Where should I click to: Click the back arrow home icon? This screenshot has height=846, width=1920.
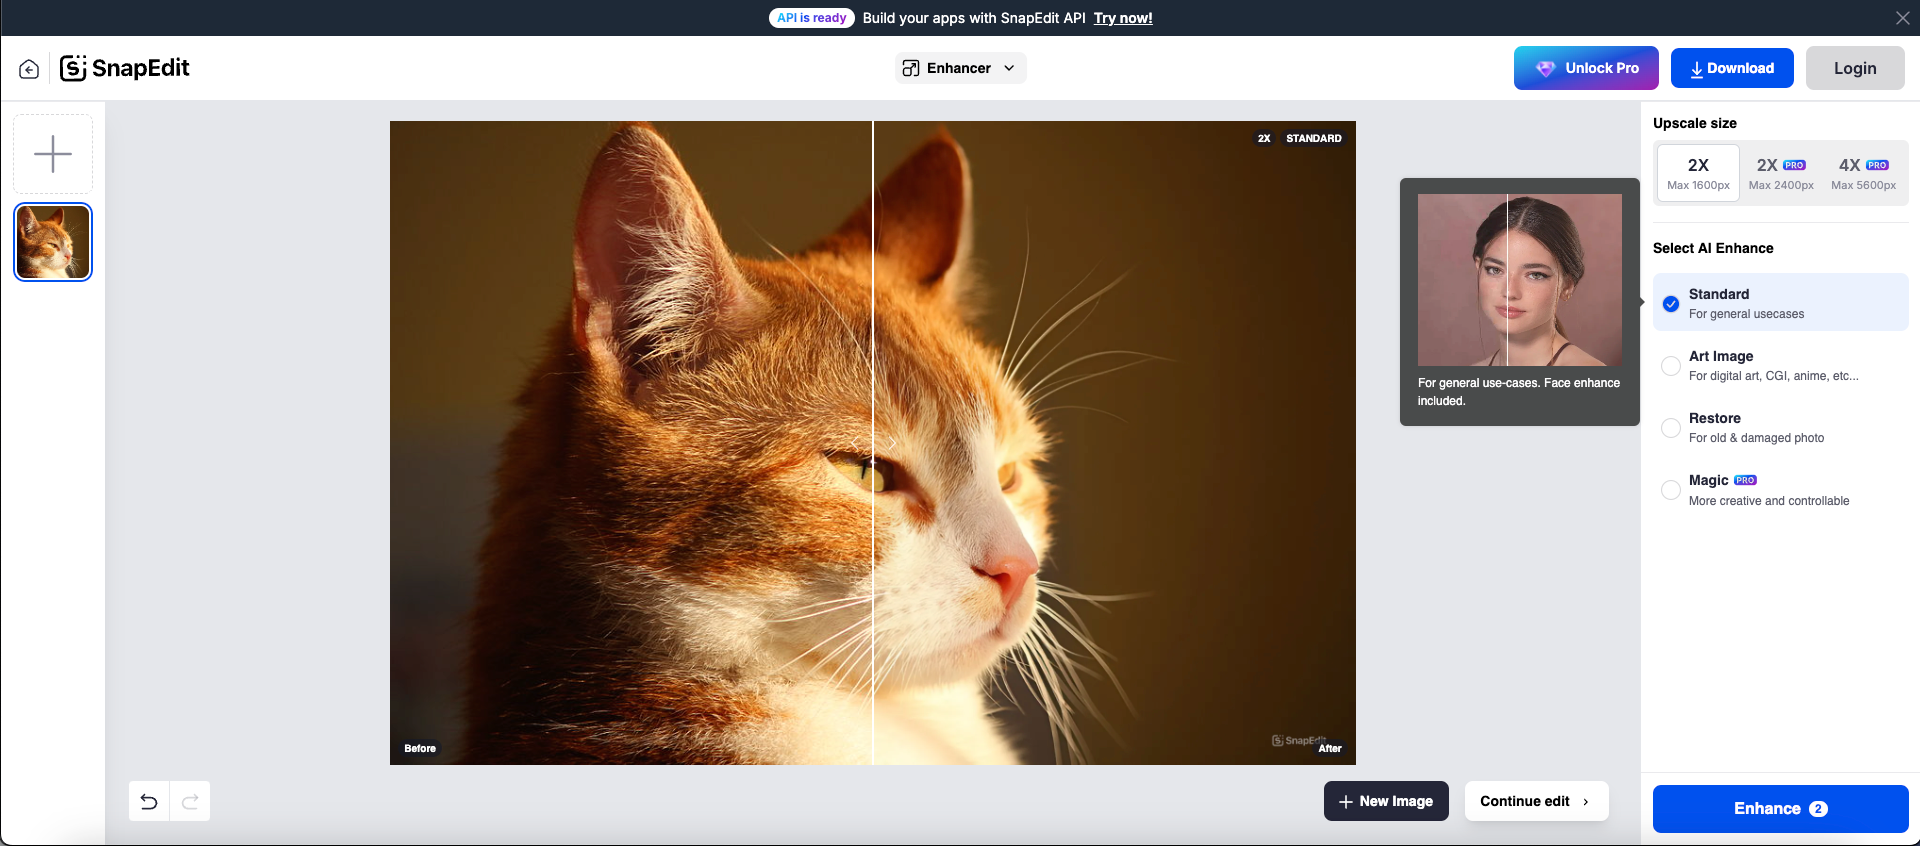point(29,69)
